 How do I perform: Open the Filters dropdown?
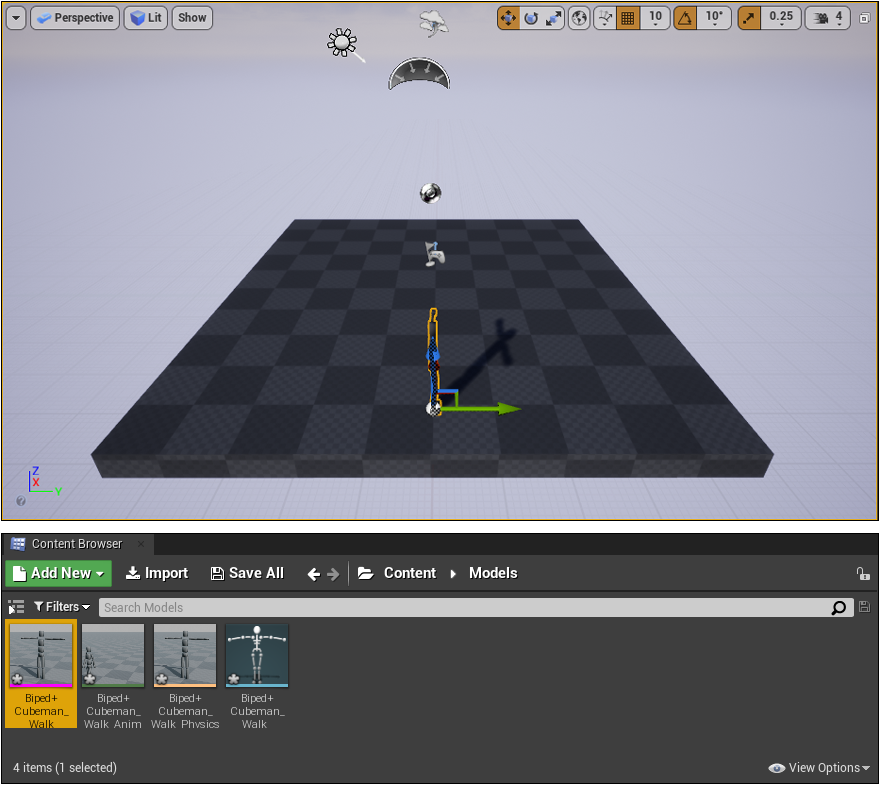(x=62, y=607)
